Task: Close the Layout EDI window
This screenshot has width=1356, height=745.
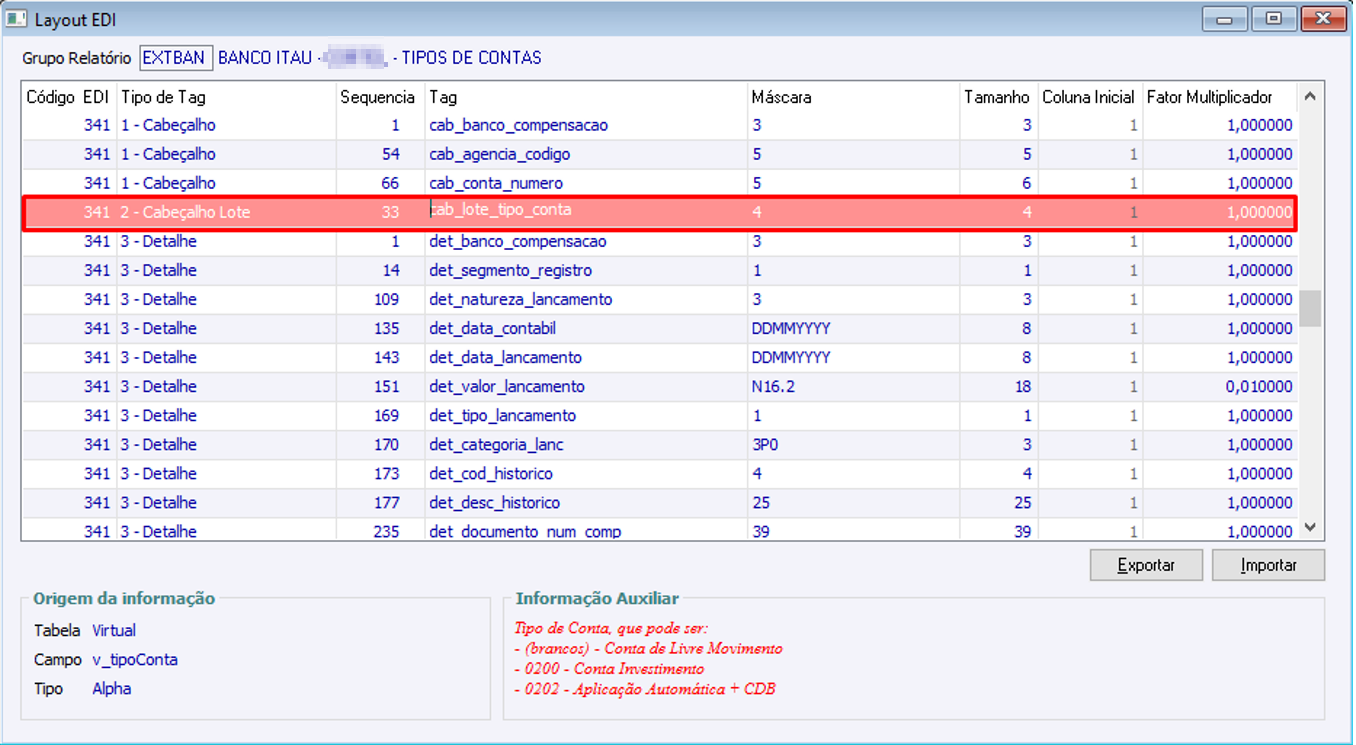Action: (x=1323, y=18)
